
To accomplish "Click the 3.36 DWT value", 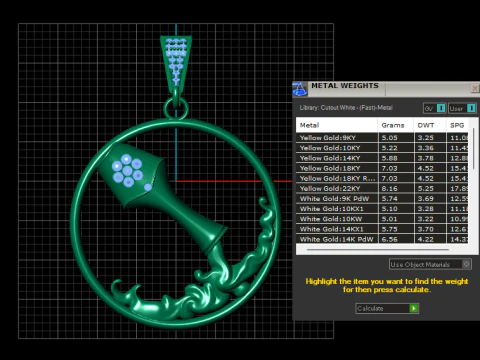I will (426, 148).
